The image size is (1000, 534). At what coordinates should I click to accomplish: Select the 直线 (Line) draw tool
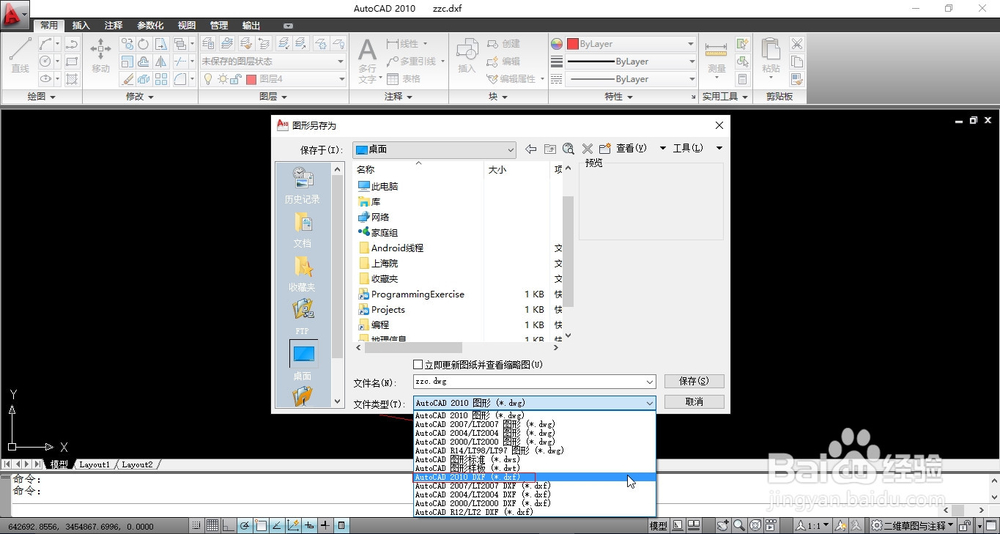20,55
